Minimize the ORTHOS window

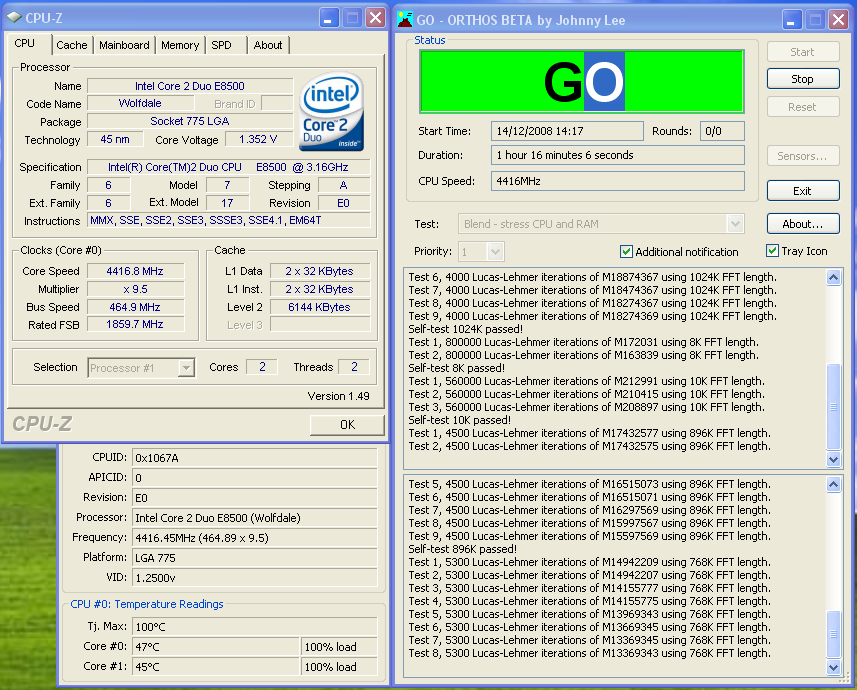[x=791, y=20]
